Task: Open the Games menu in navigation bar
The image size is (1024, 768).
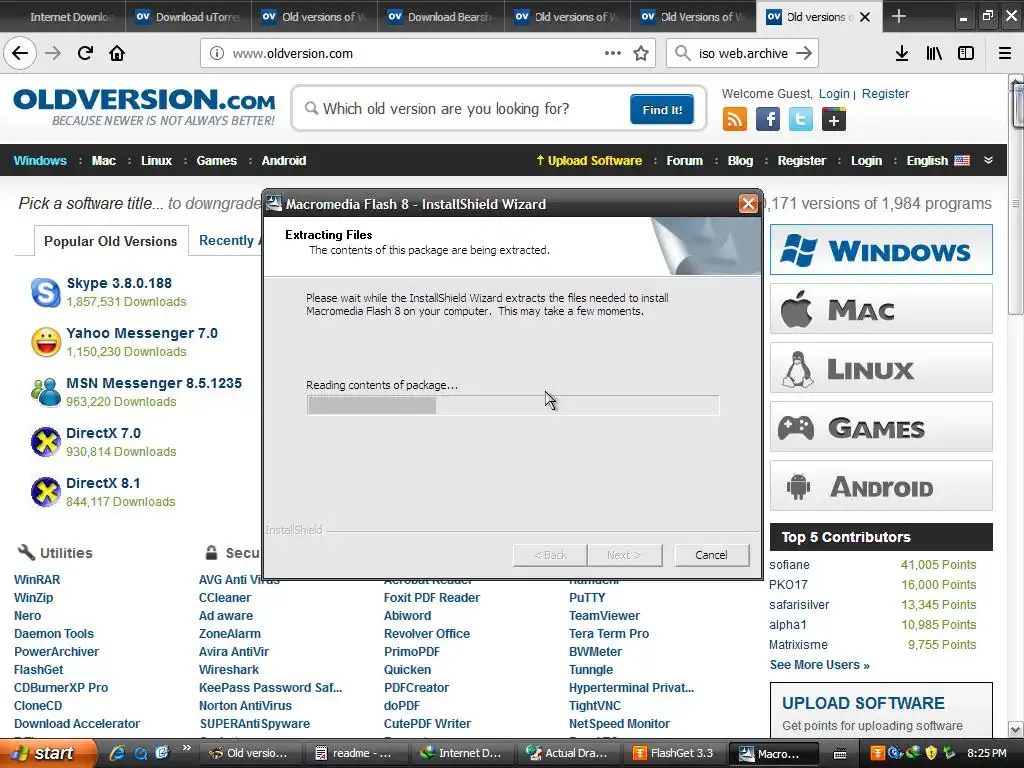Action: [x=217, y=161]
